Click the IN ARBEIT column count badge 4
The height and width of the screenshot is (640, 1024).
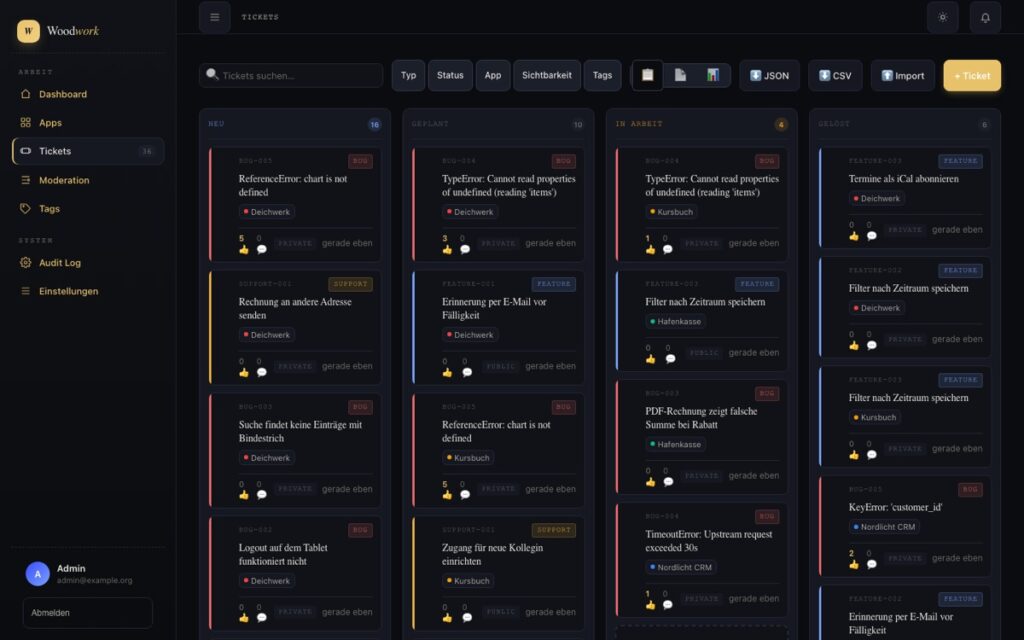point(781,125)
